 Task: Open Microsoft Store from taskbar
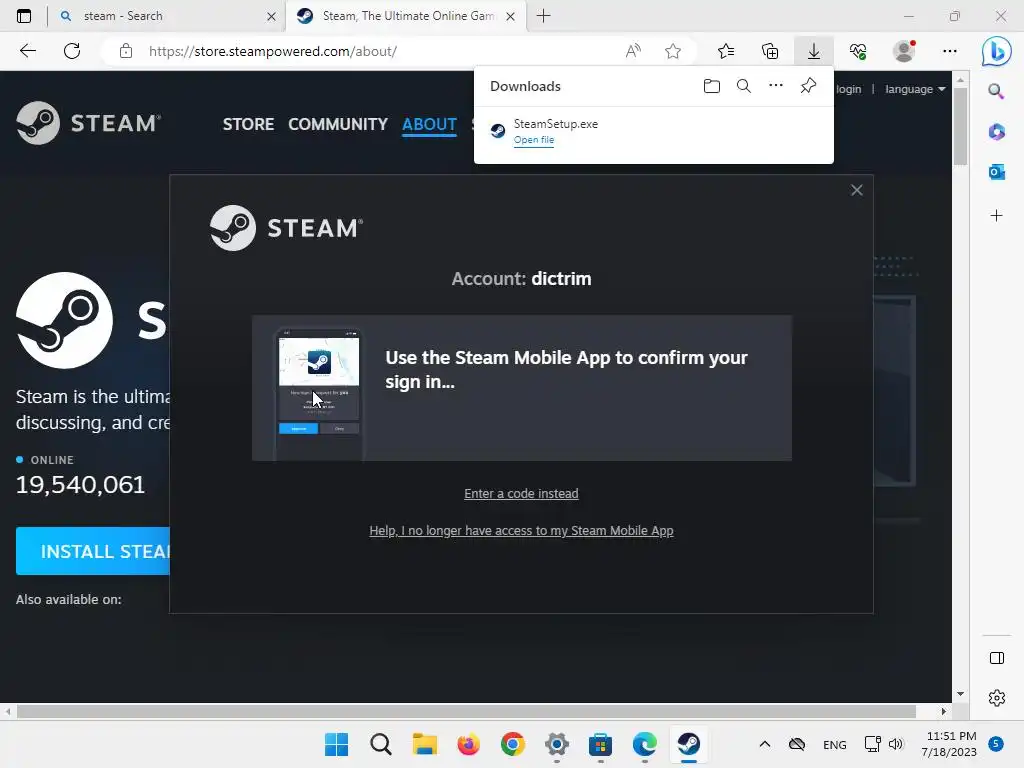pos(600,744)
